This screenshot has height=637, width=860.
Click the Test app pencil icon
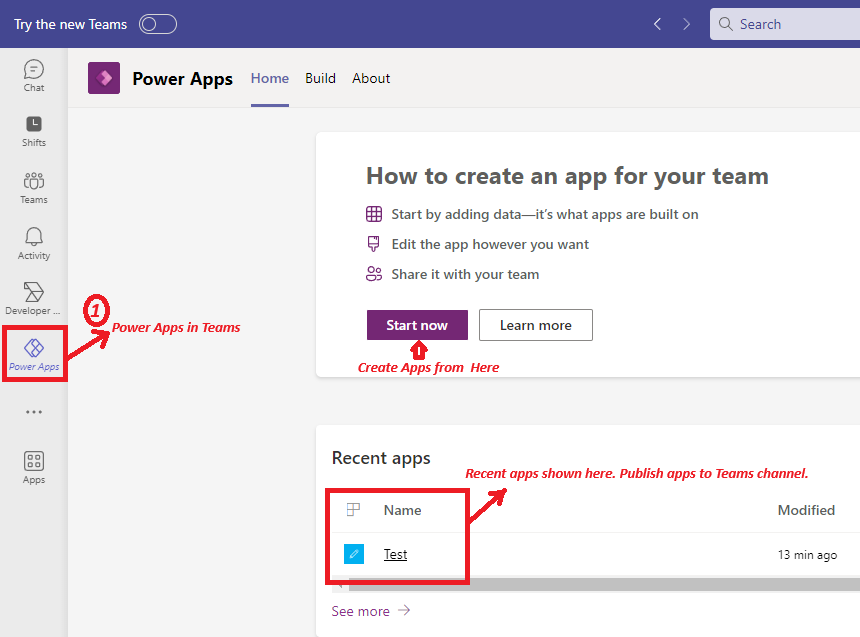tap(354, 554)
